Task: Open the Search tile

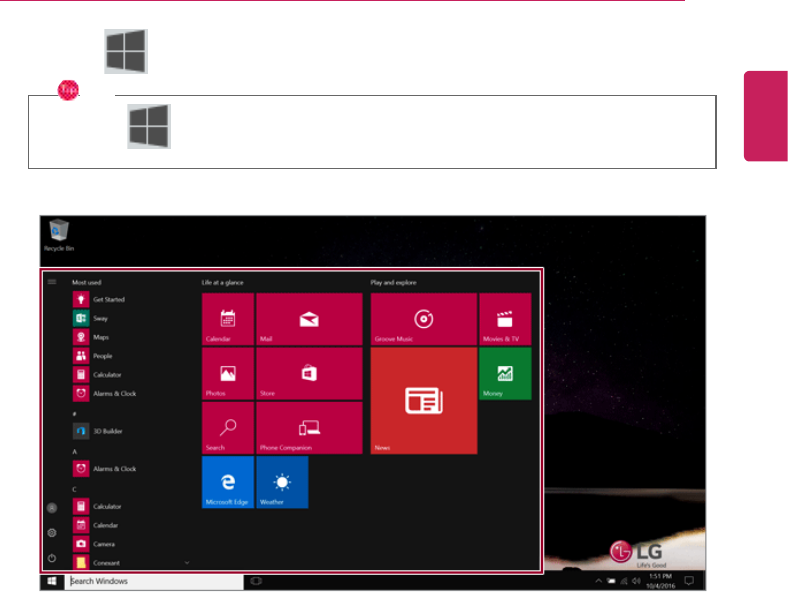Action: pyautogui.click(x=228, y=428)
